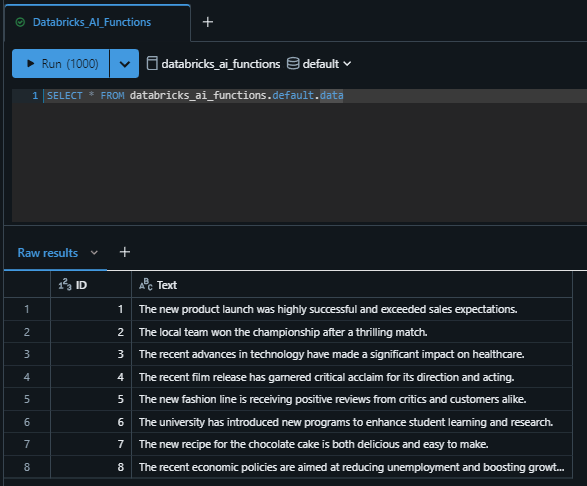Image resolution: width=587 pixels, height=486 pixels.
Task: Run the query with limit 1000
Action: 61,64
